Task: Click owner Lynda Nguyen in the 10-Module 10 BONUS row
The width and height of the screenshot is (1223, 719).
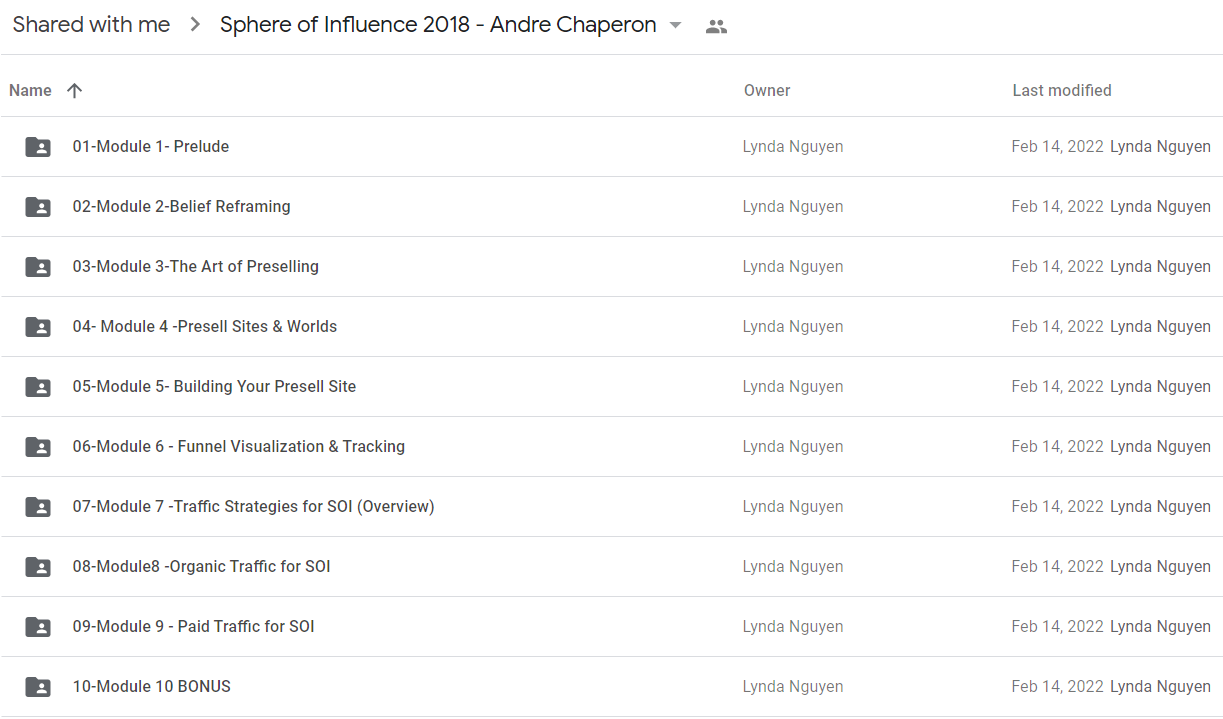Action: click(x=793, y=686)
